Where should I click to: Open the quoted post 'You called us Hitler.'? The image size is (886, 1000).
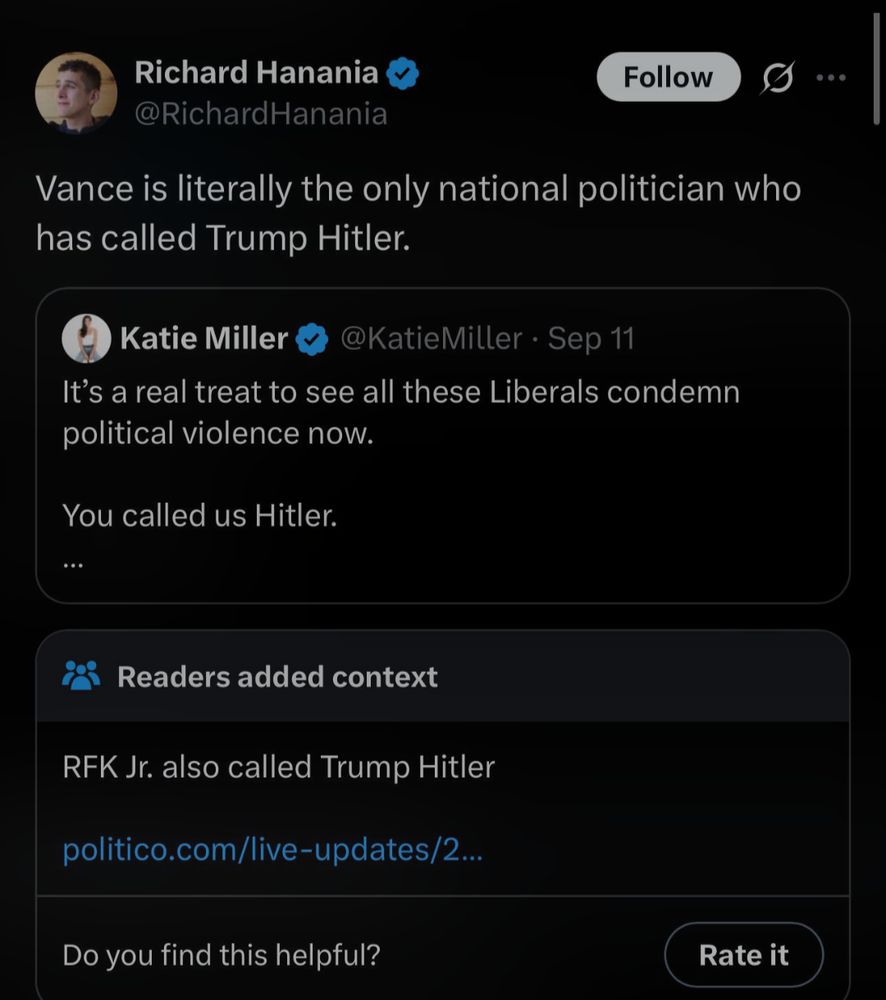tap(200, 516)
